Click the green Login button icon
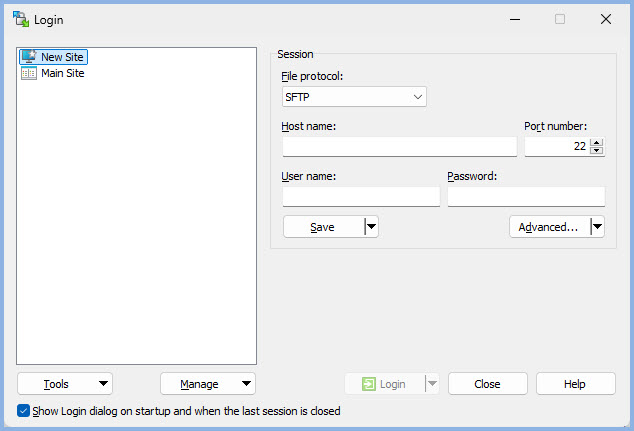Screen dimensions: 634x431 click(x=369, y=384)
